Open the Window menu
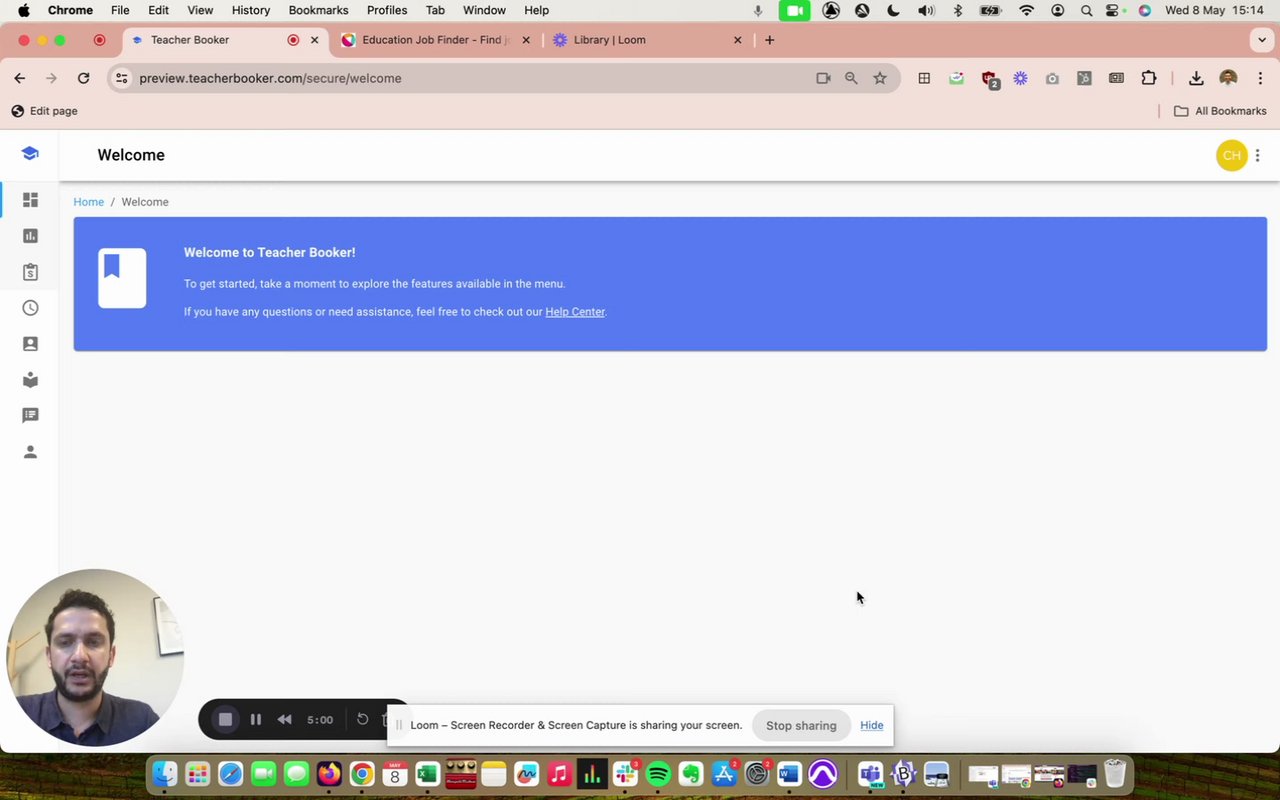The width and height of the screenshot is (1280, 800). click(x=484, y=10)
